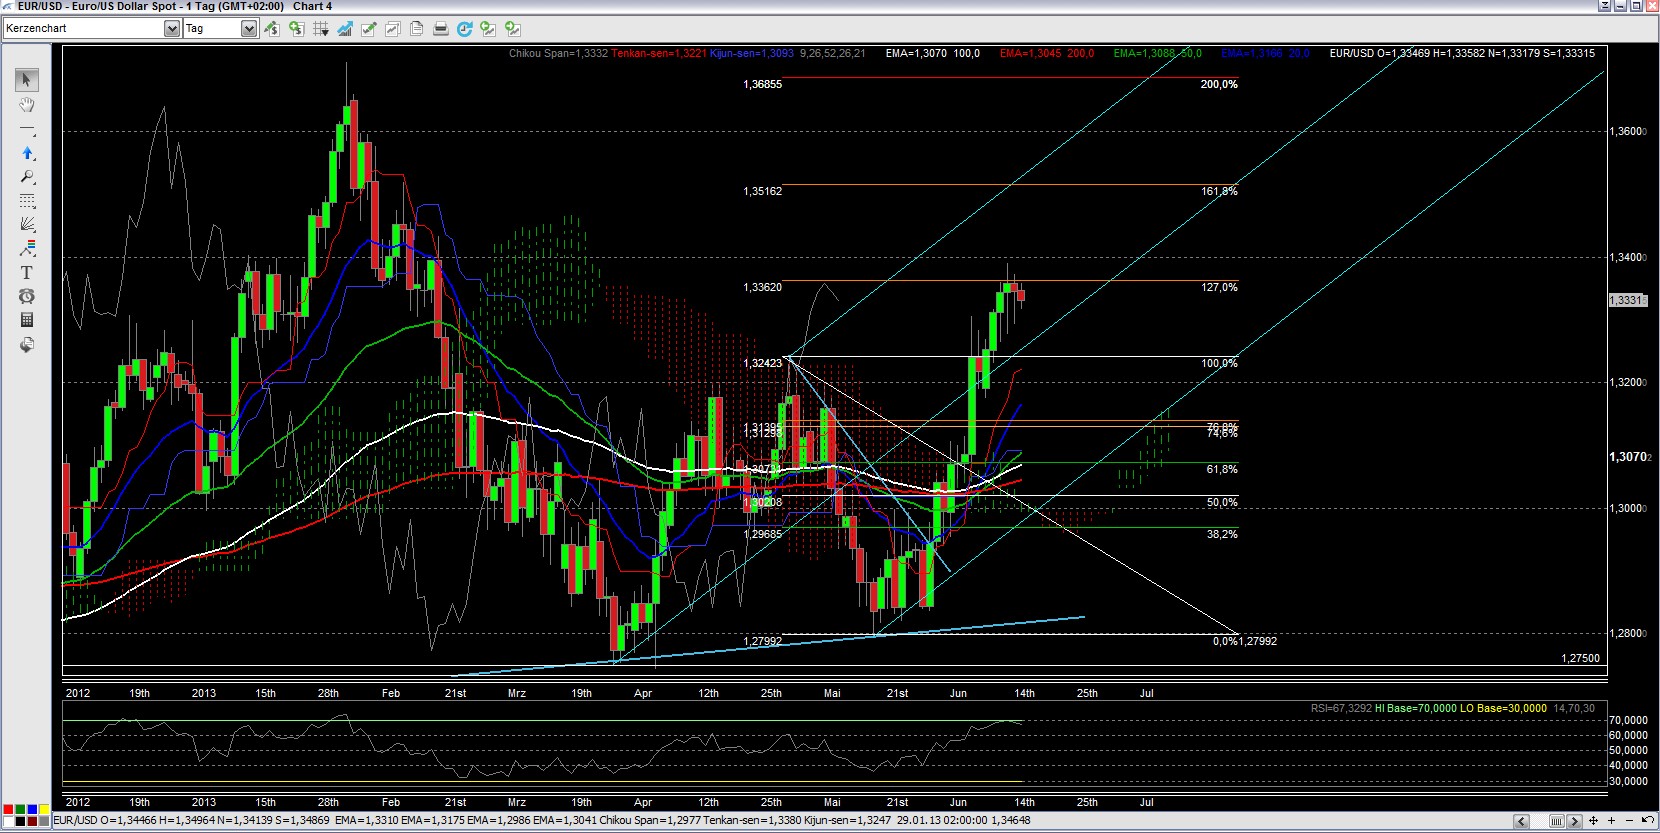
Task: Click the printer icon to print chart
Action: point(440,29)
